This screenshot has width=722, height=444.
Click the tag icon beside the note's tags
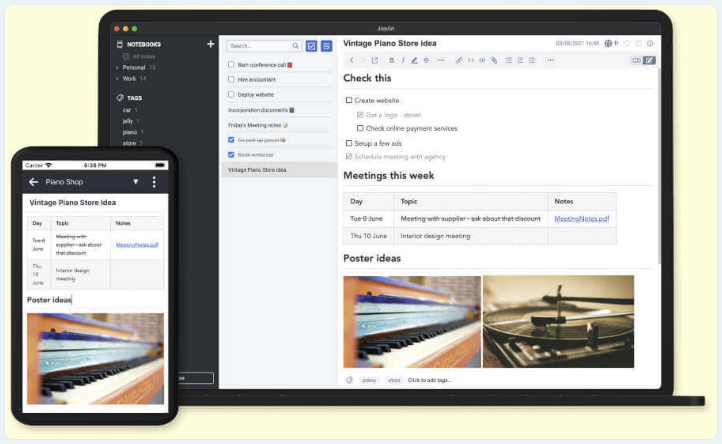click(349, 380)
